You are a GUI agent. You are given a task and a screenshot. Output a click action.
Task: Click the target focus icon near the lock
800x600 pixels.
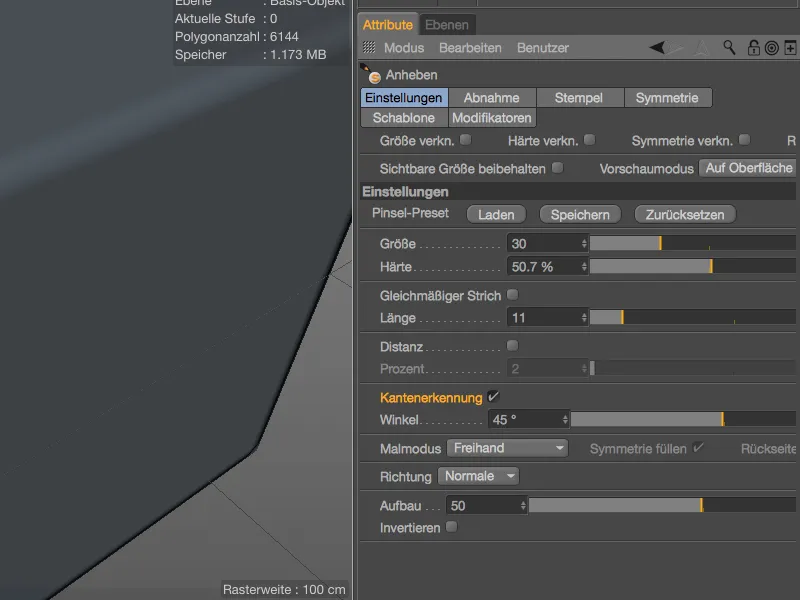770,47
